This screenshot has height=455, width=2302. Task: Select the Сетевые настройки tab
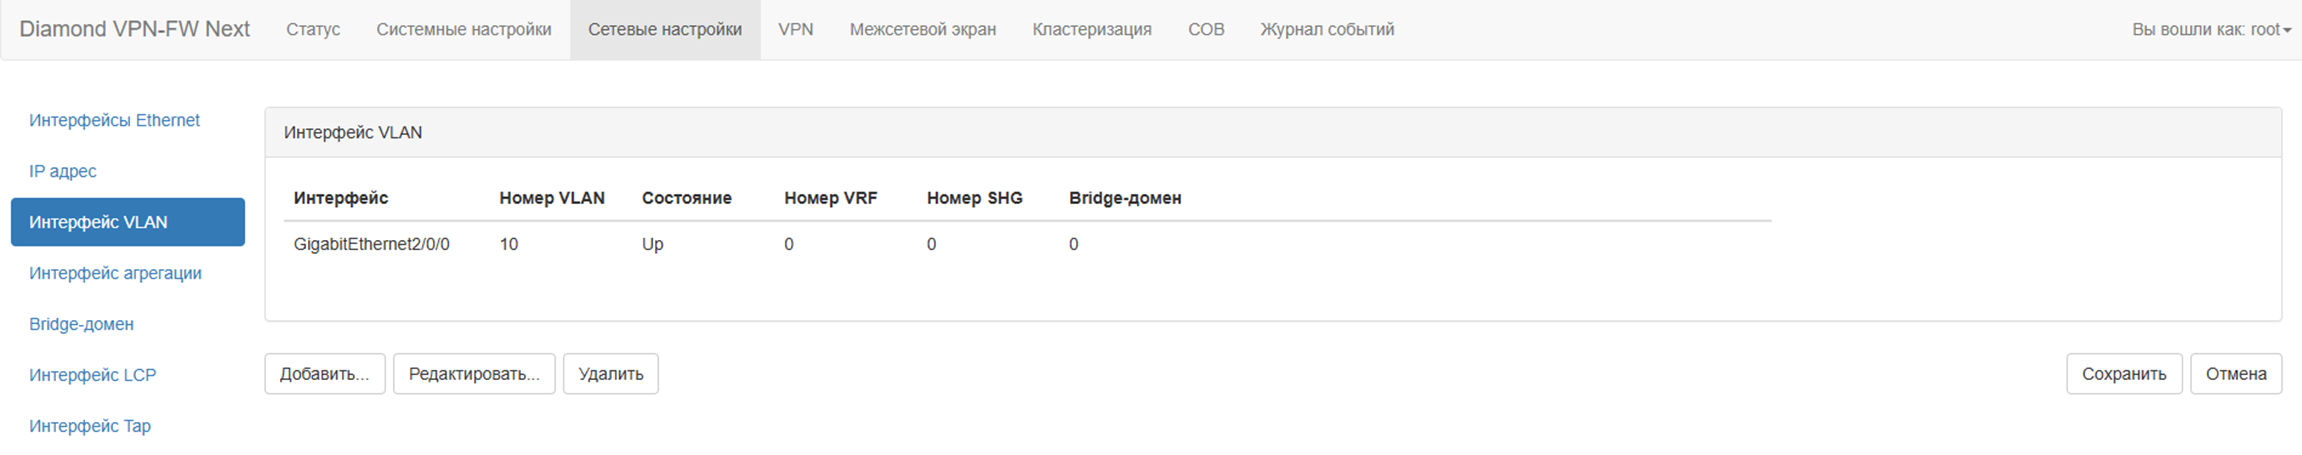pos(665,30)
